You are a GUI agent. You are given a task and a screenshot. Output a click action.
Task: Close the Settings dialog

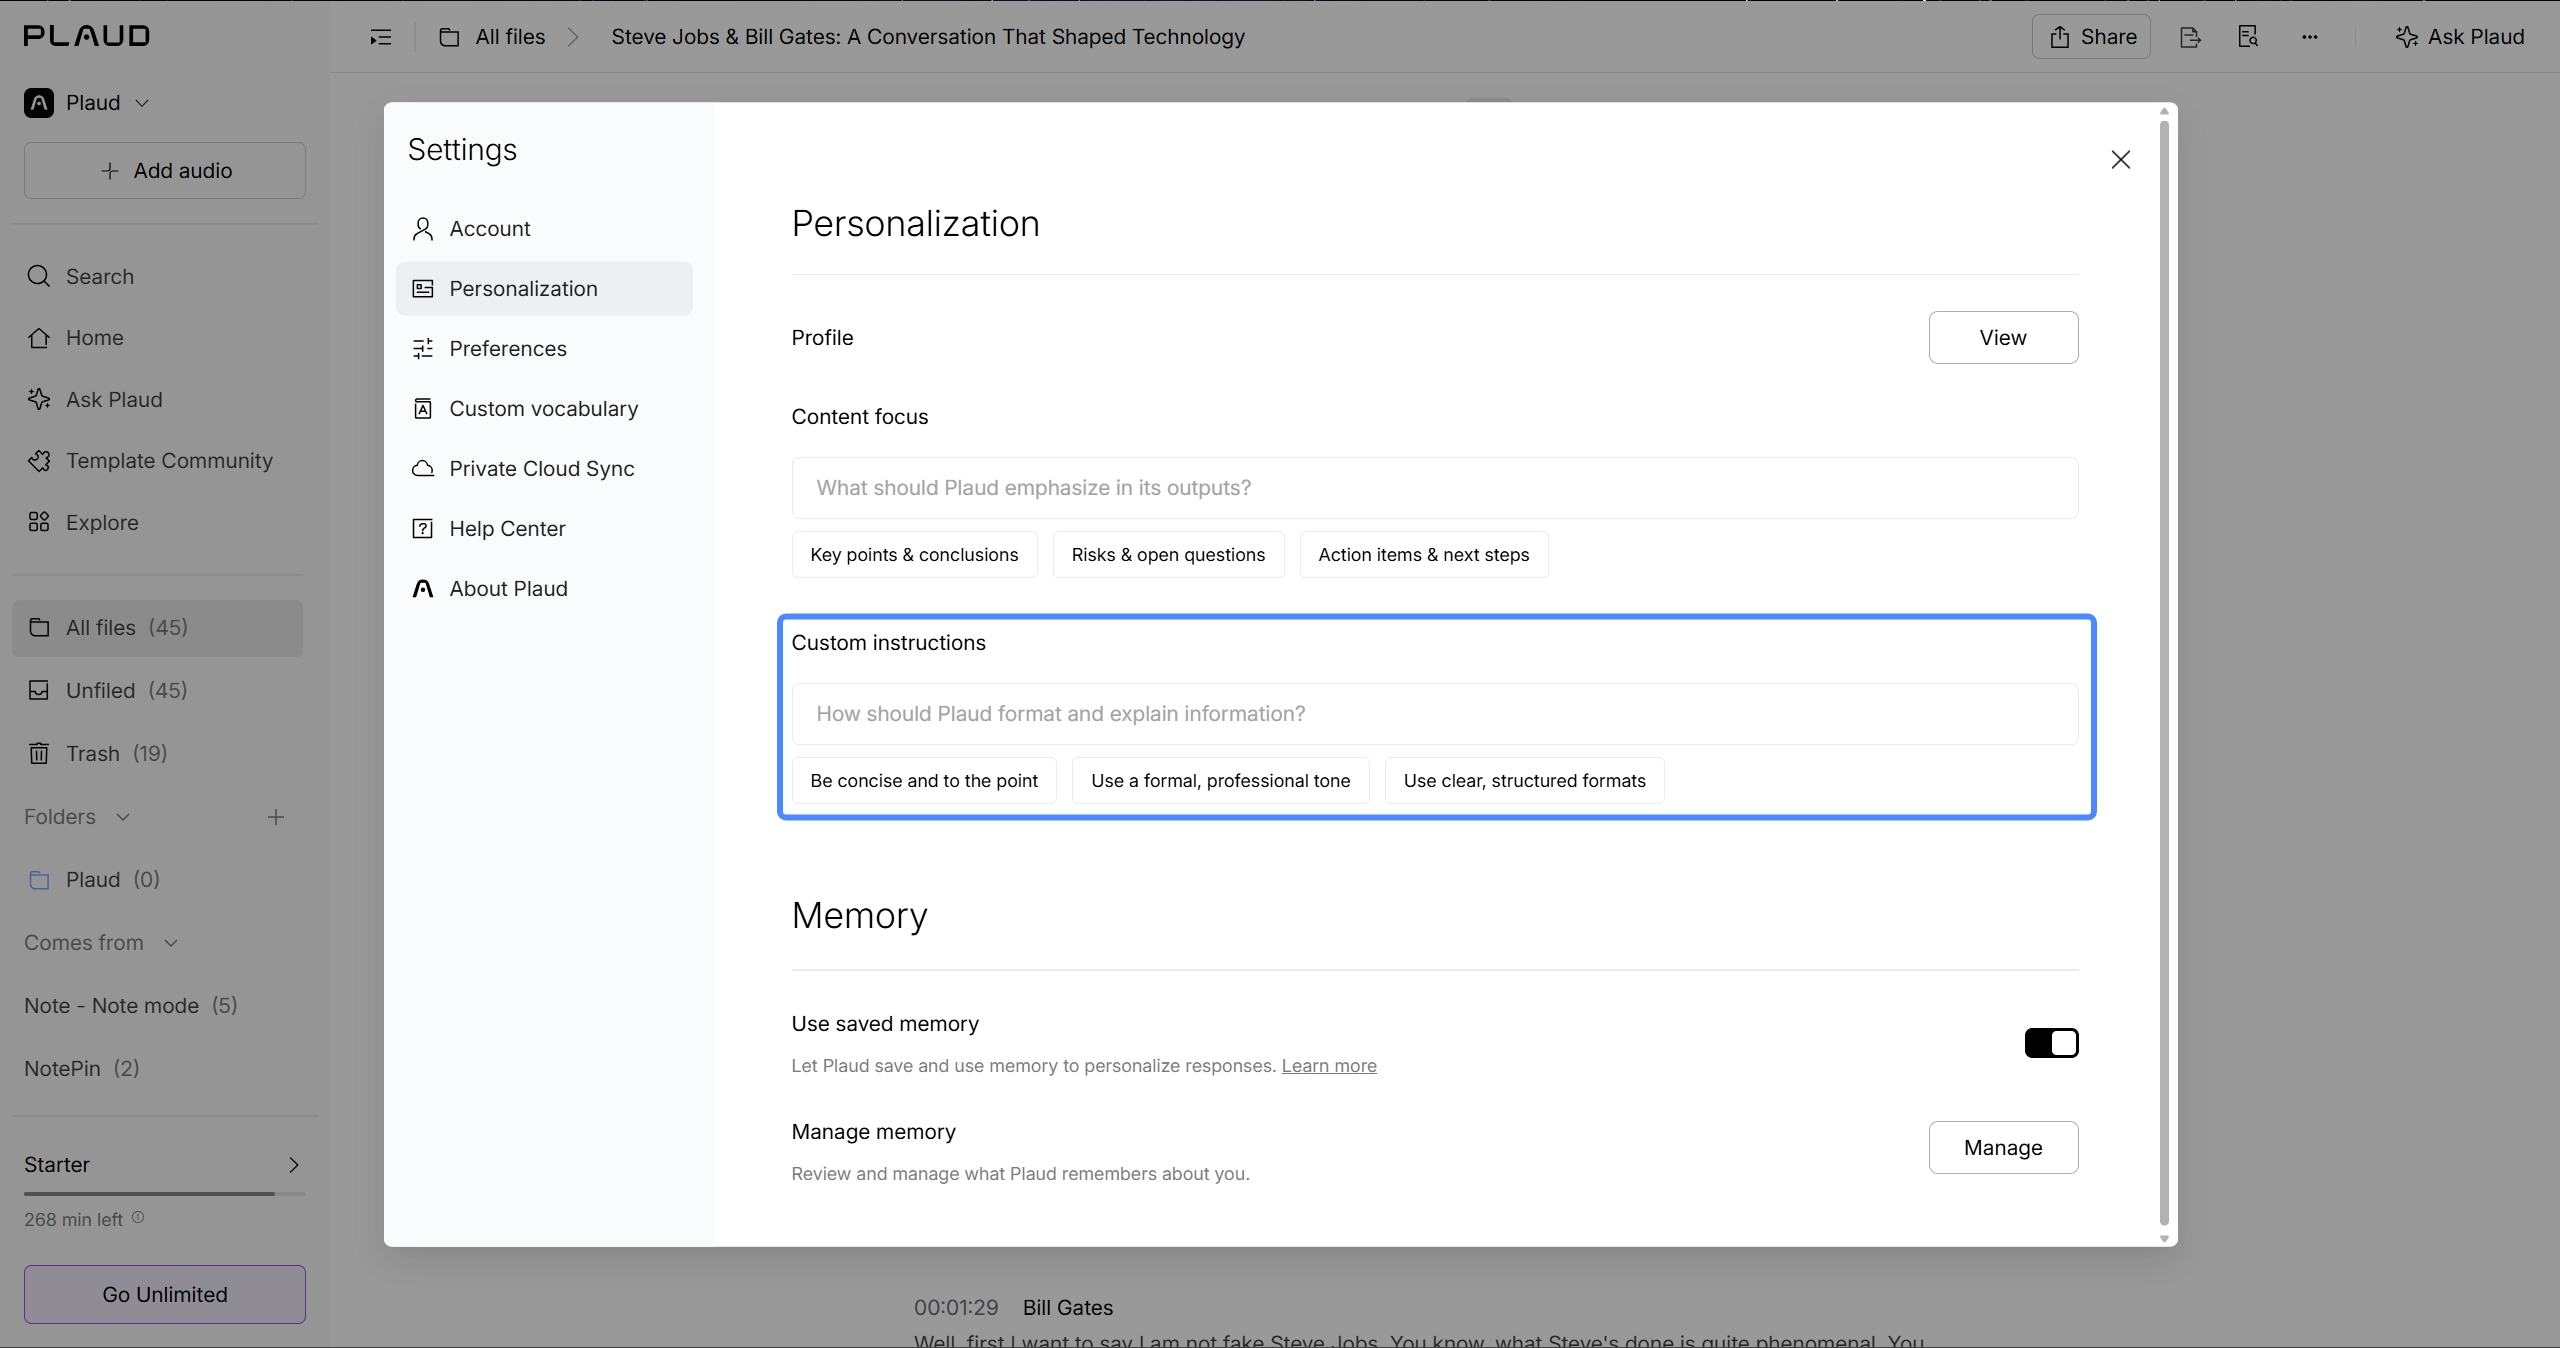pyautogui.click(x=2121, y=160)
